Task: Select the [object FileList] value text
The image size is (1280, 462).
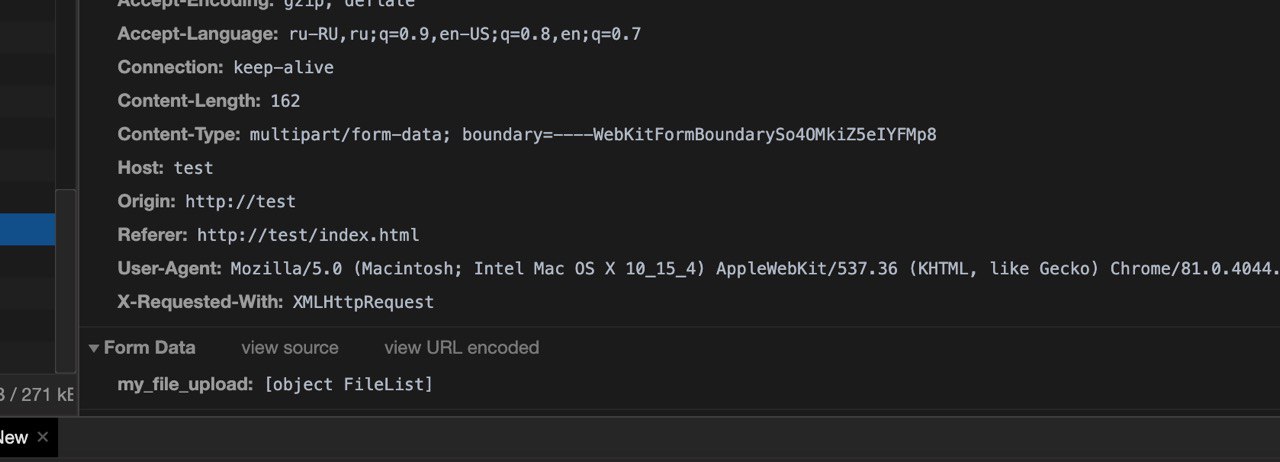Action: click(349, 384)
